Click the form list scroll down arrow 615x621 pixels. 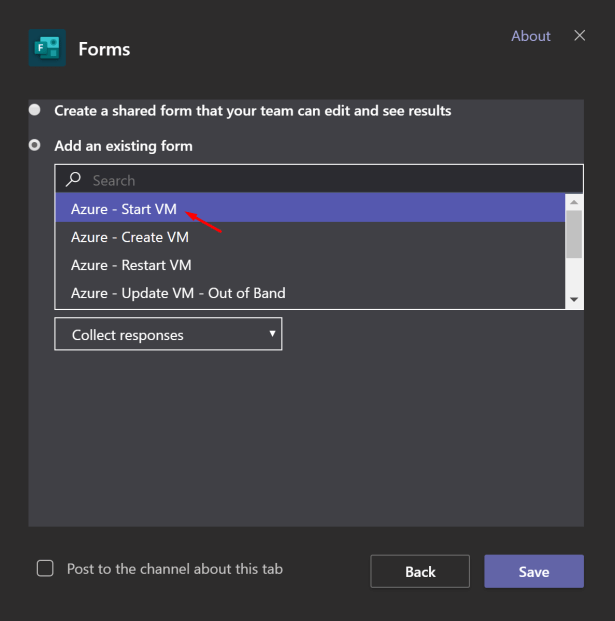(574, 299)
